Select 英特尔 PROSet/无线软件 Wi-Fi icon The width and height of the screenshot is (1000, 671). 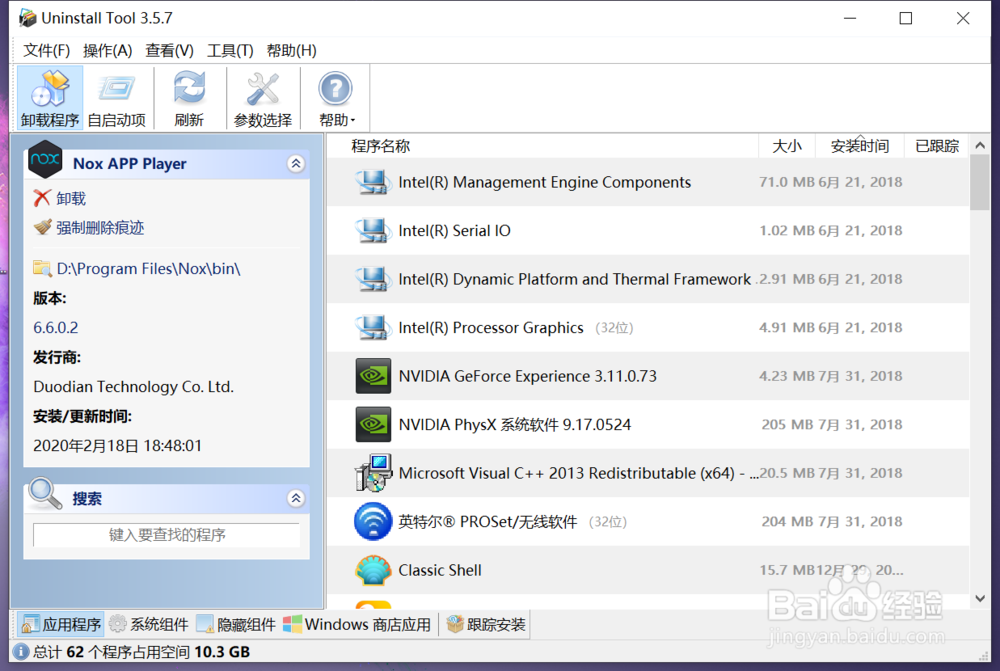[x=373, y=522]
